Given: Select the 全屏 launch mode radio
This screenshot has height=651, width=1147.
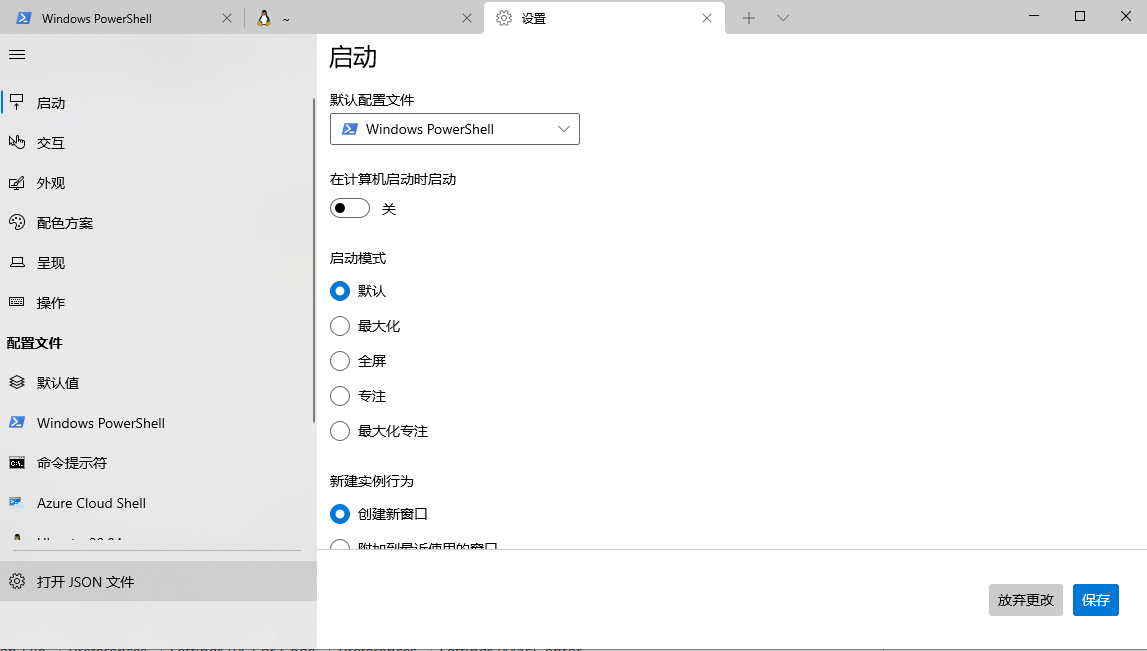Looking at the screenshot, I should pyautogui.click(x=339, y=361).
